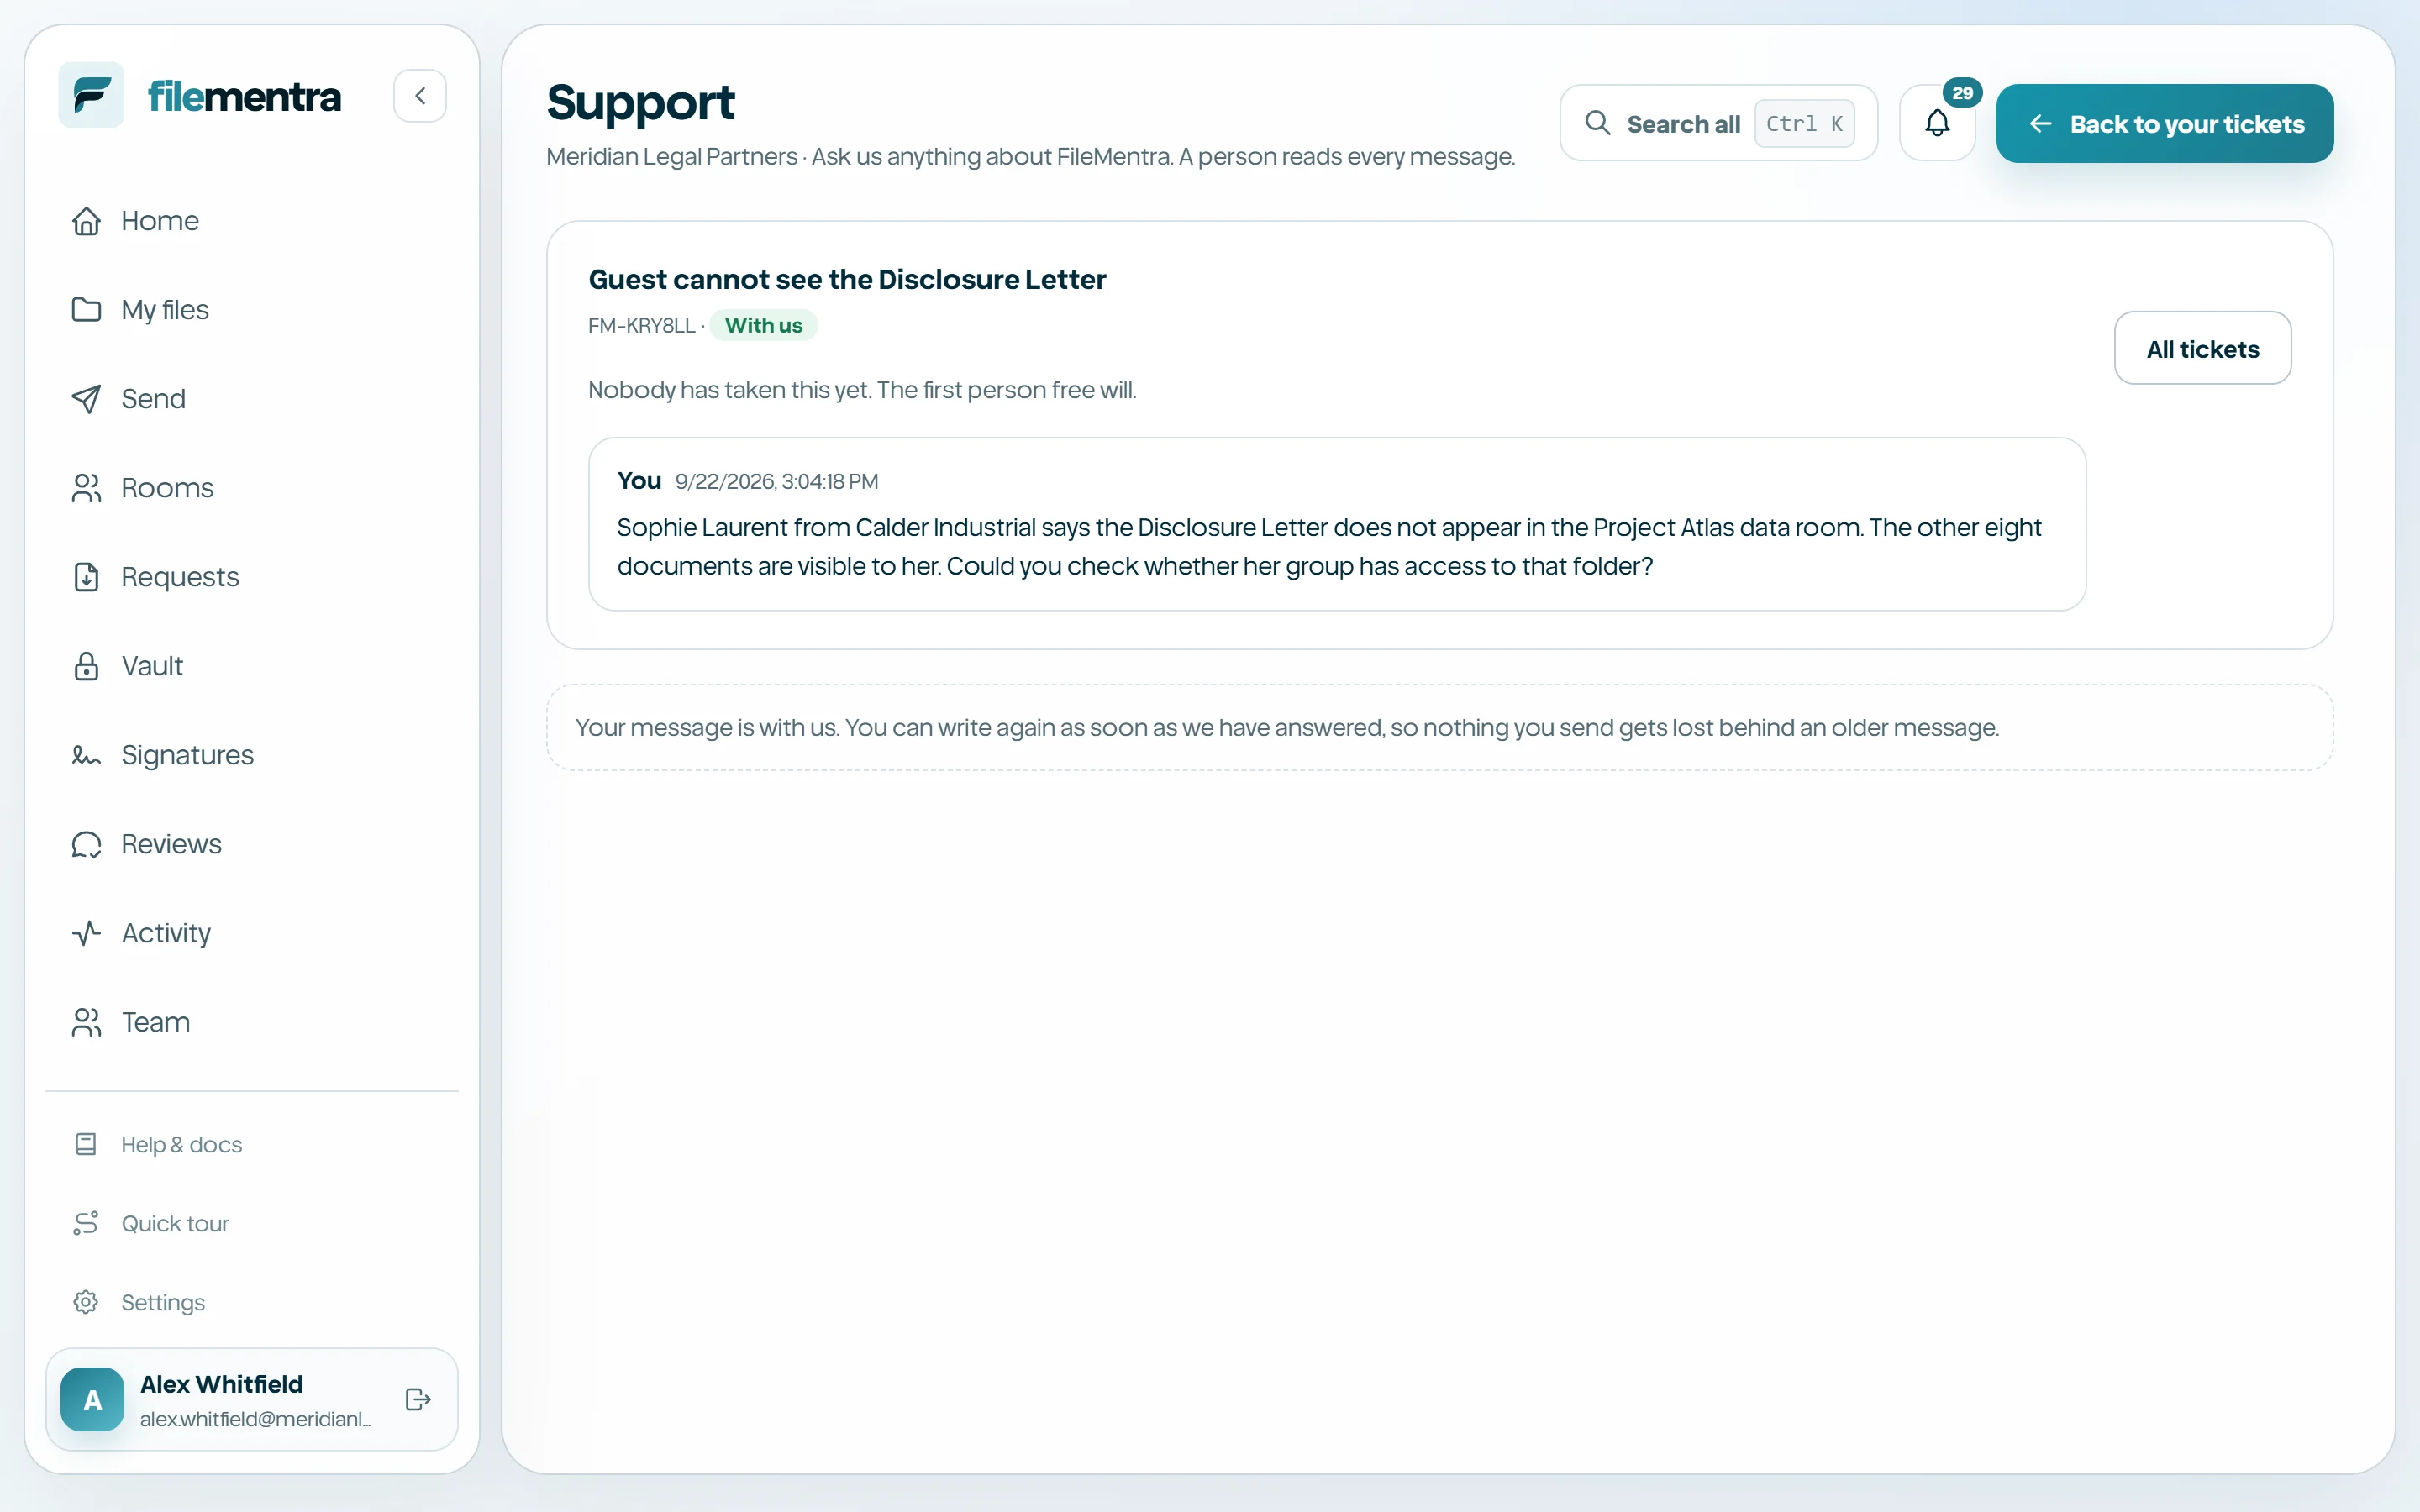
Task: Open the My files folder icon
Action: tap(87, 310)
